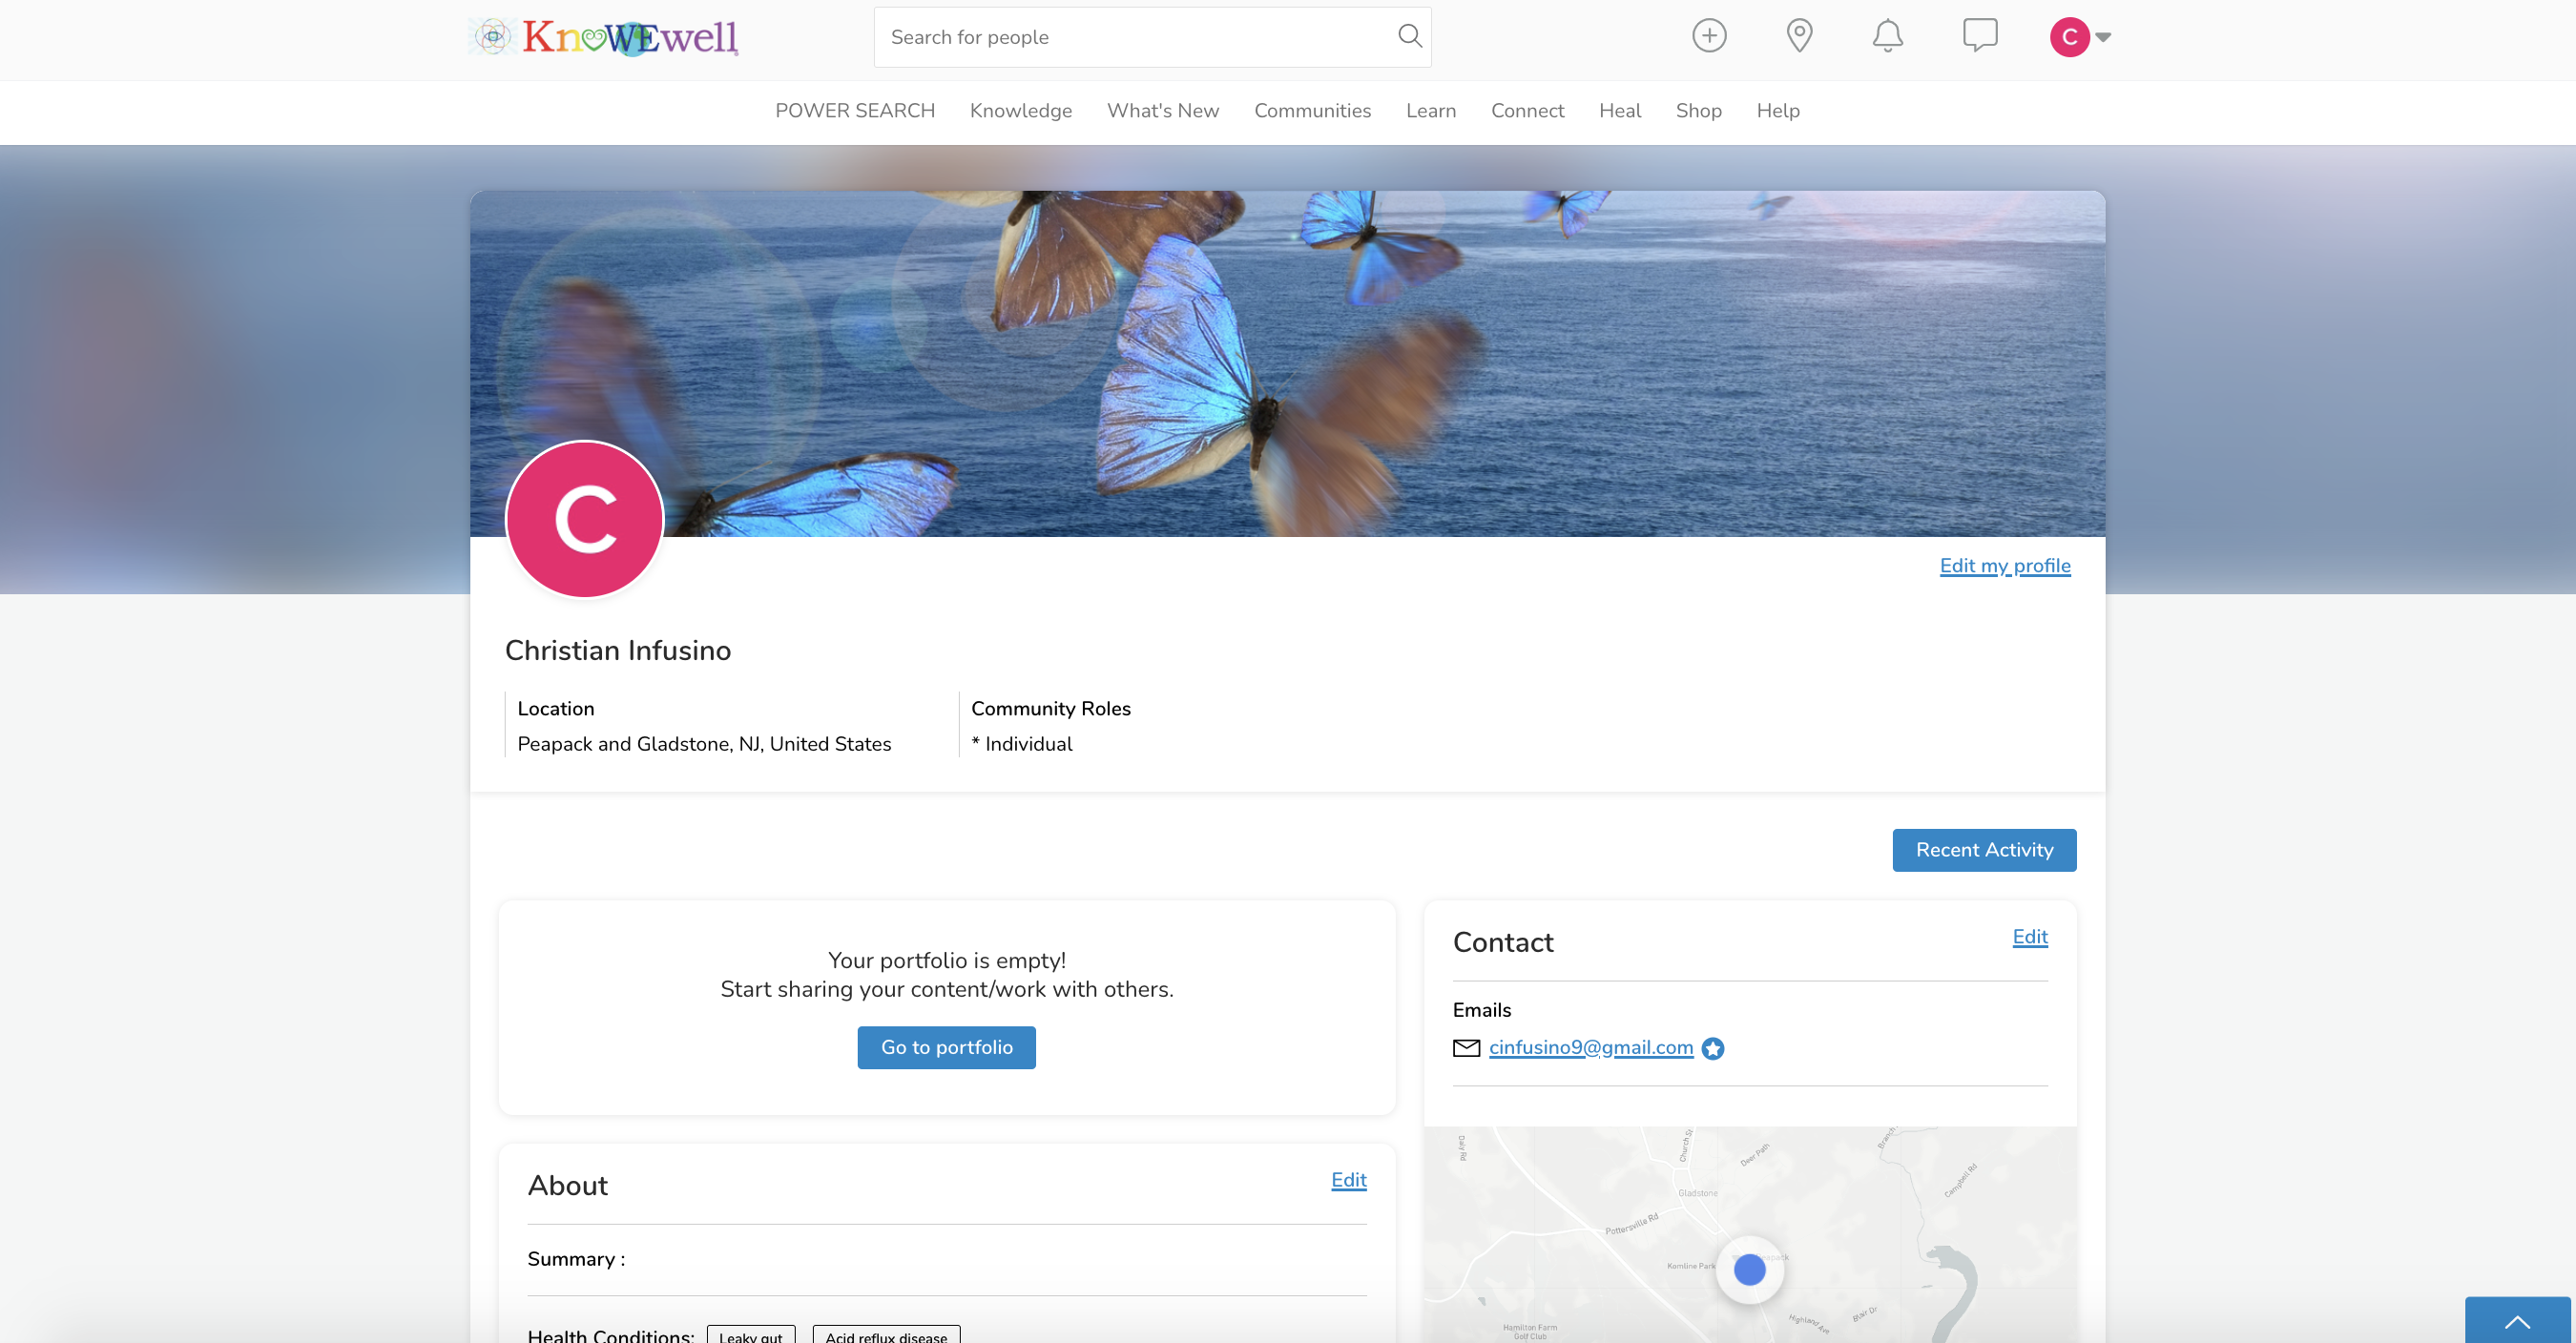Click the Recent Activity button
The width and height of the screenshot is (2576, 1343).
[x=1984, y=850]
